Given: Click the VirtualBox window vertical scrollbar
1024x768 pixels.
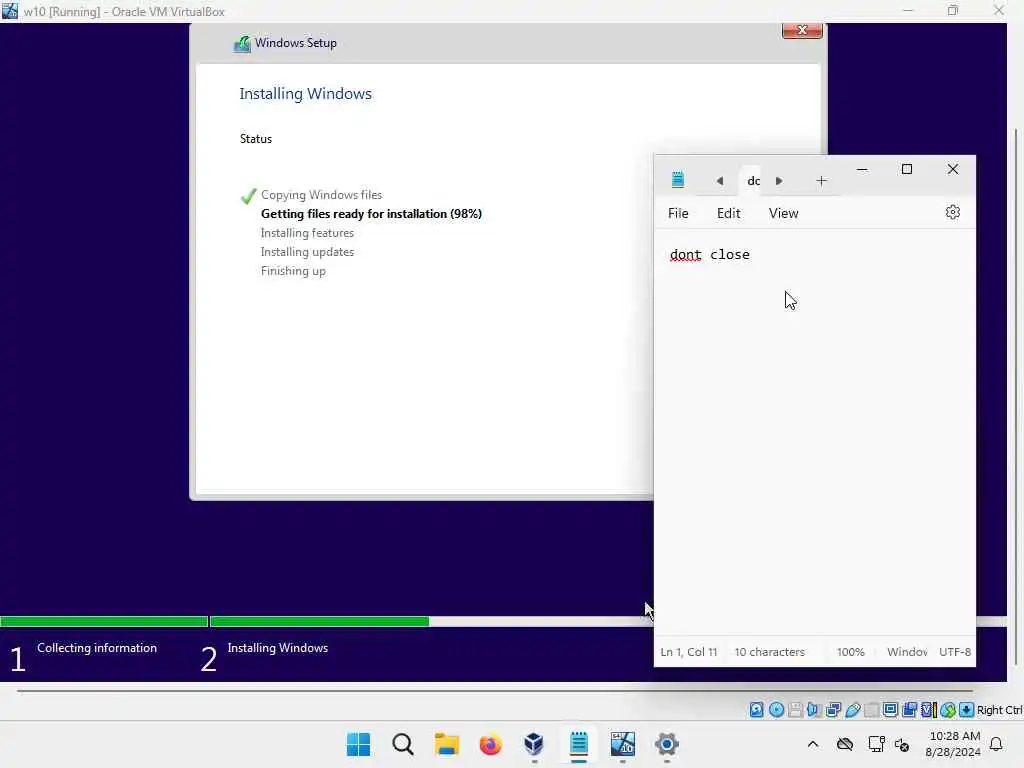Looking at the screenshot, I should pos(1016,398).
